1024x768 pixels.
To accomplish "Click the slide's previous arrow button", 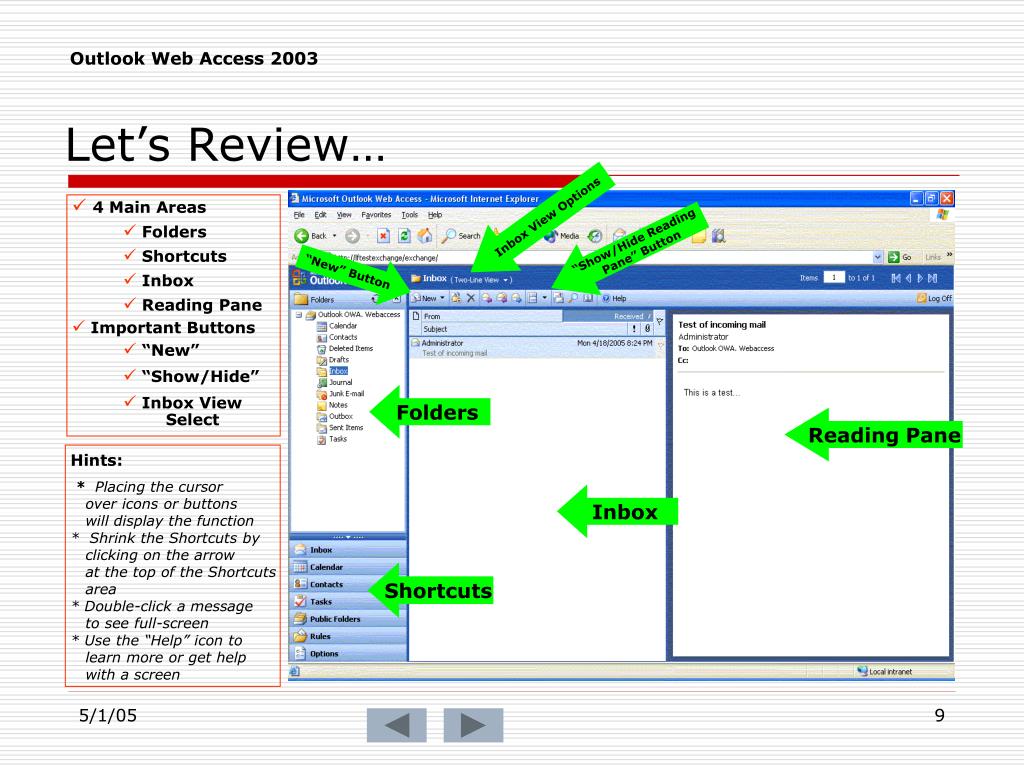I will click(x=396, y=725).
